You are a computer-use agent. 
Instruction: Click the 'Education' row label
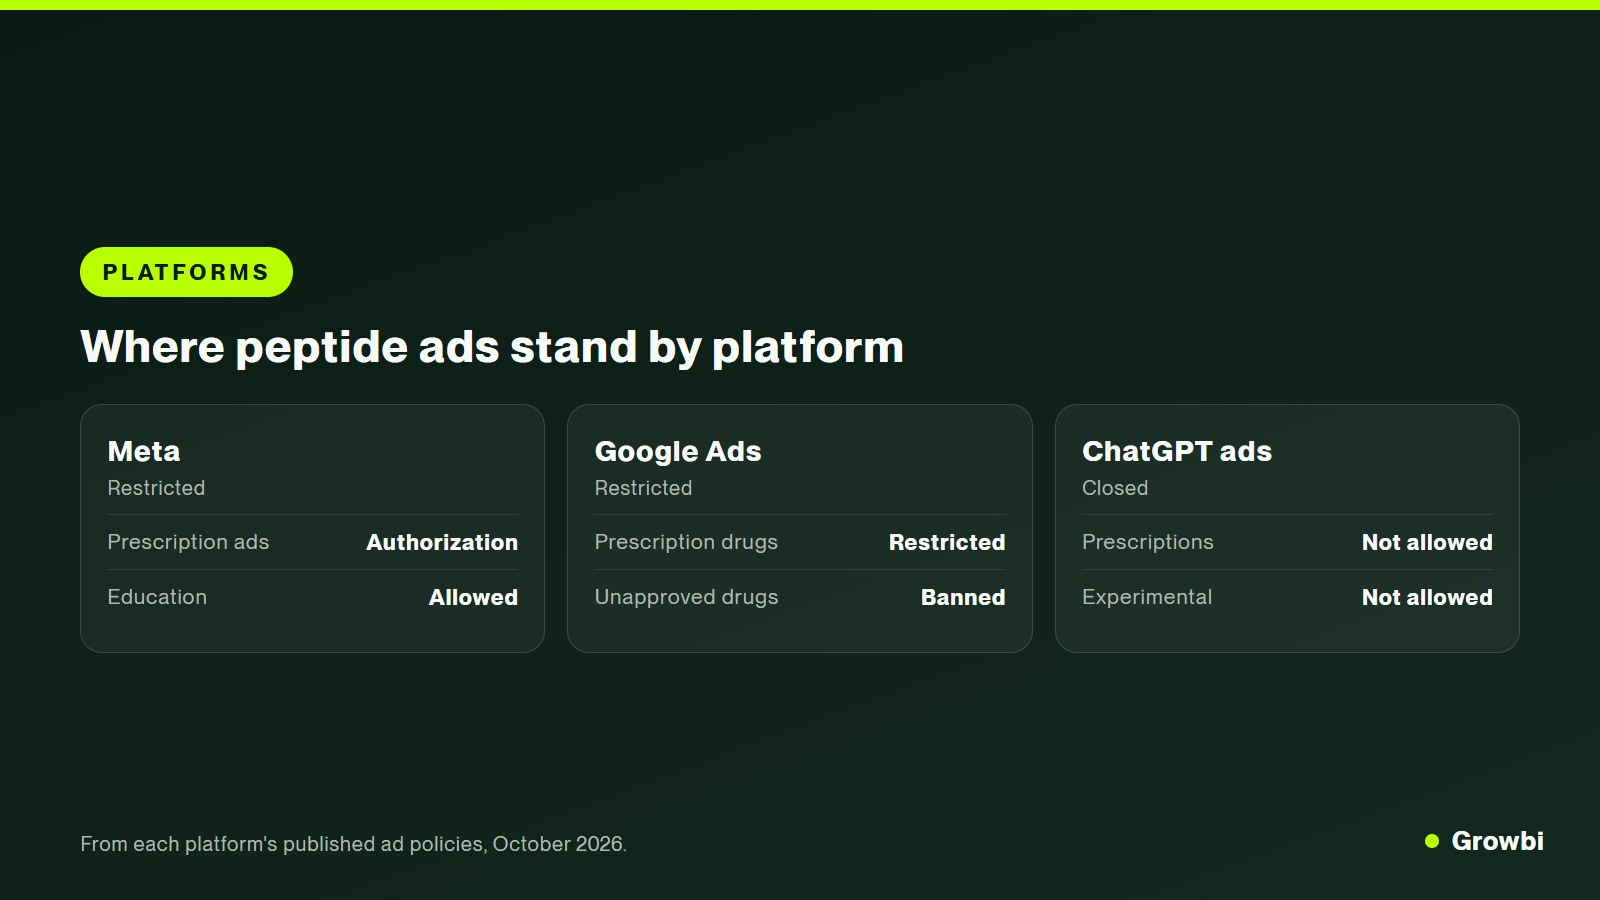coord(157,597)
